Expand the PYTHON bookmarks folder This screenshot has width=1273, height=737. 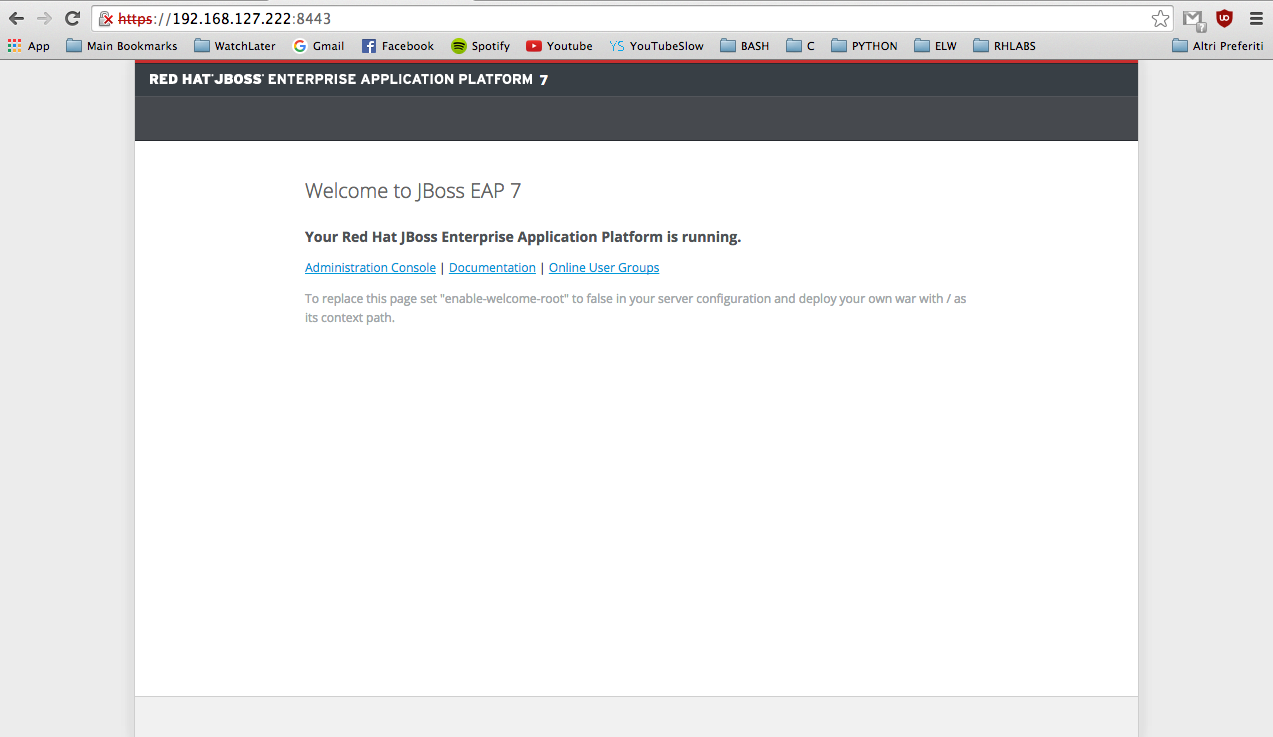[865, 46]
